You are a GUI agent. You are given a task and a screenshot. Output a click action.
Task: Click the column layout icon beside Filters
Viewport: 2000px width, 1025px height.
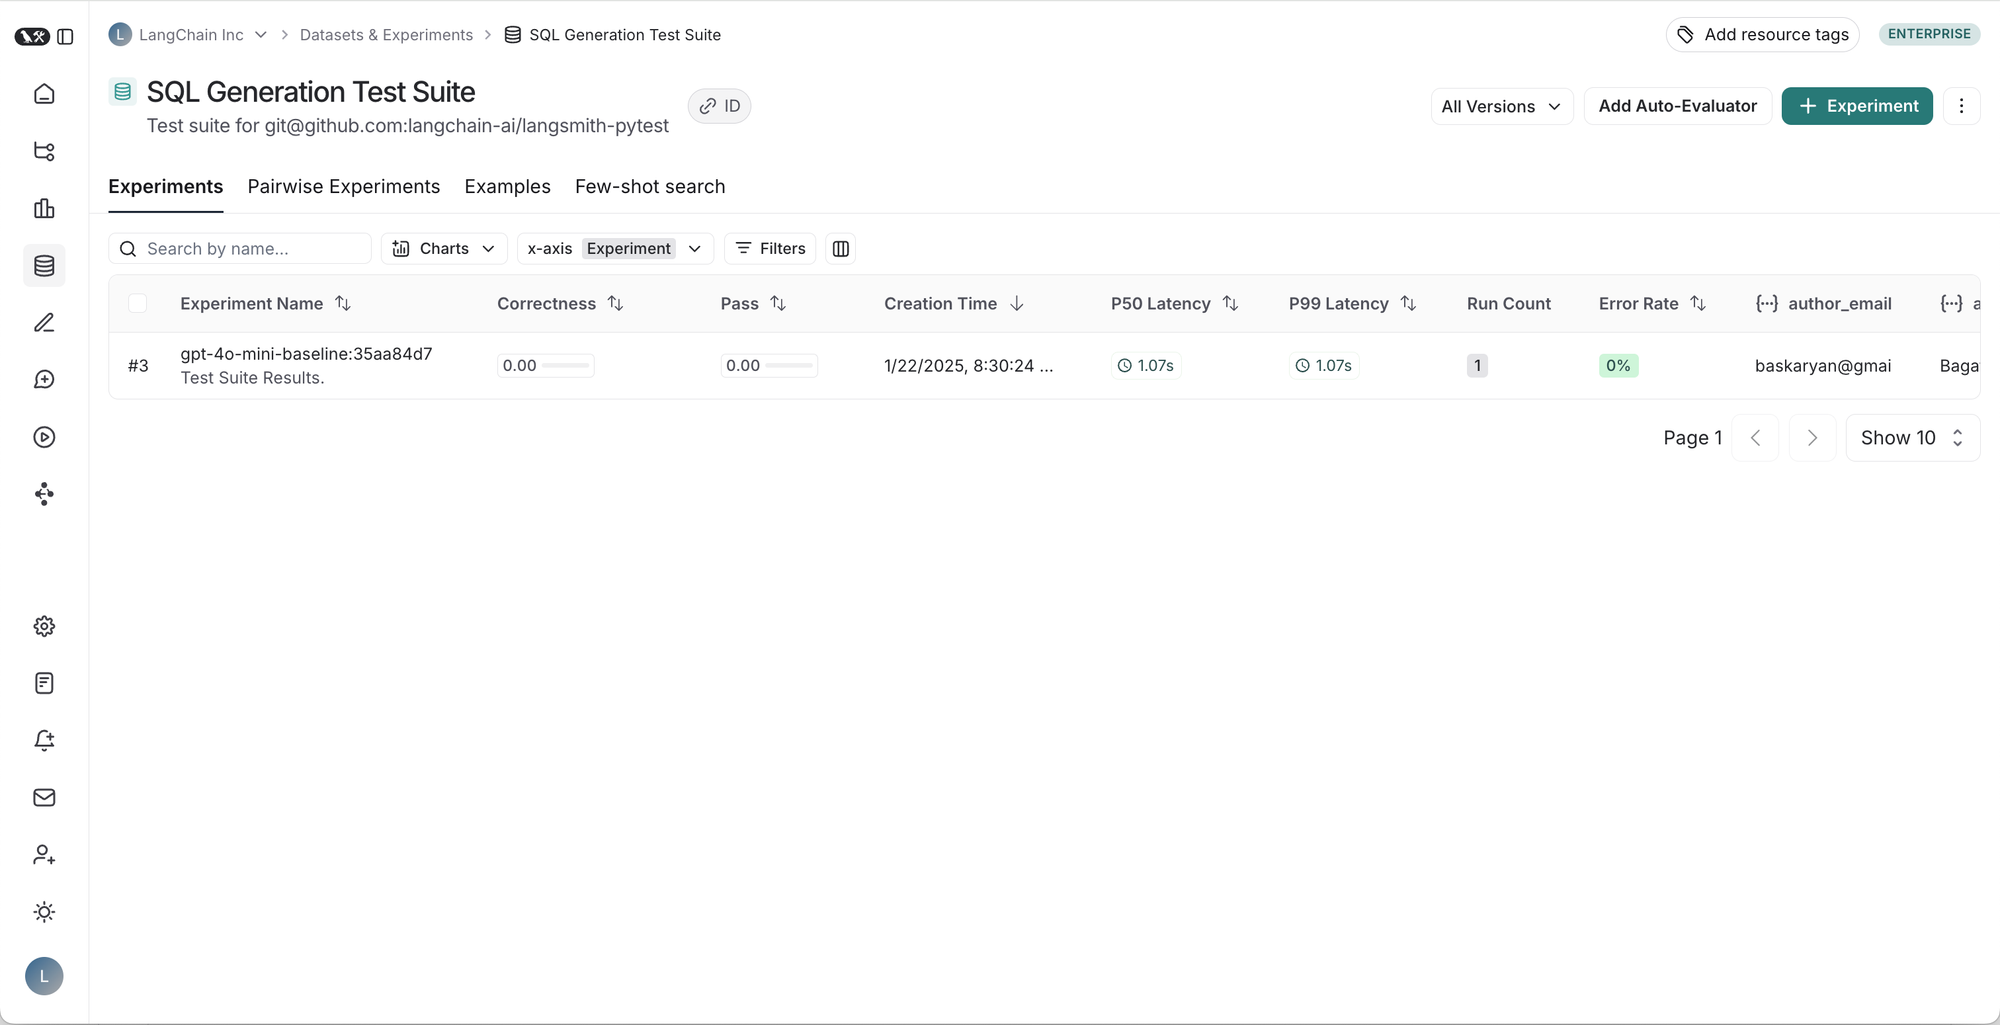pyautogui.click(x=841, y=249)
